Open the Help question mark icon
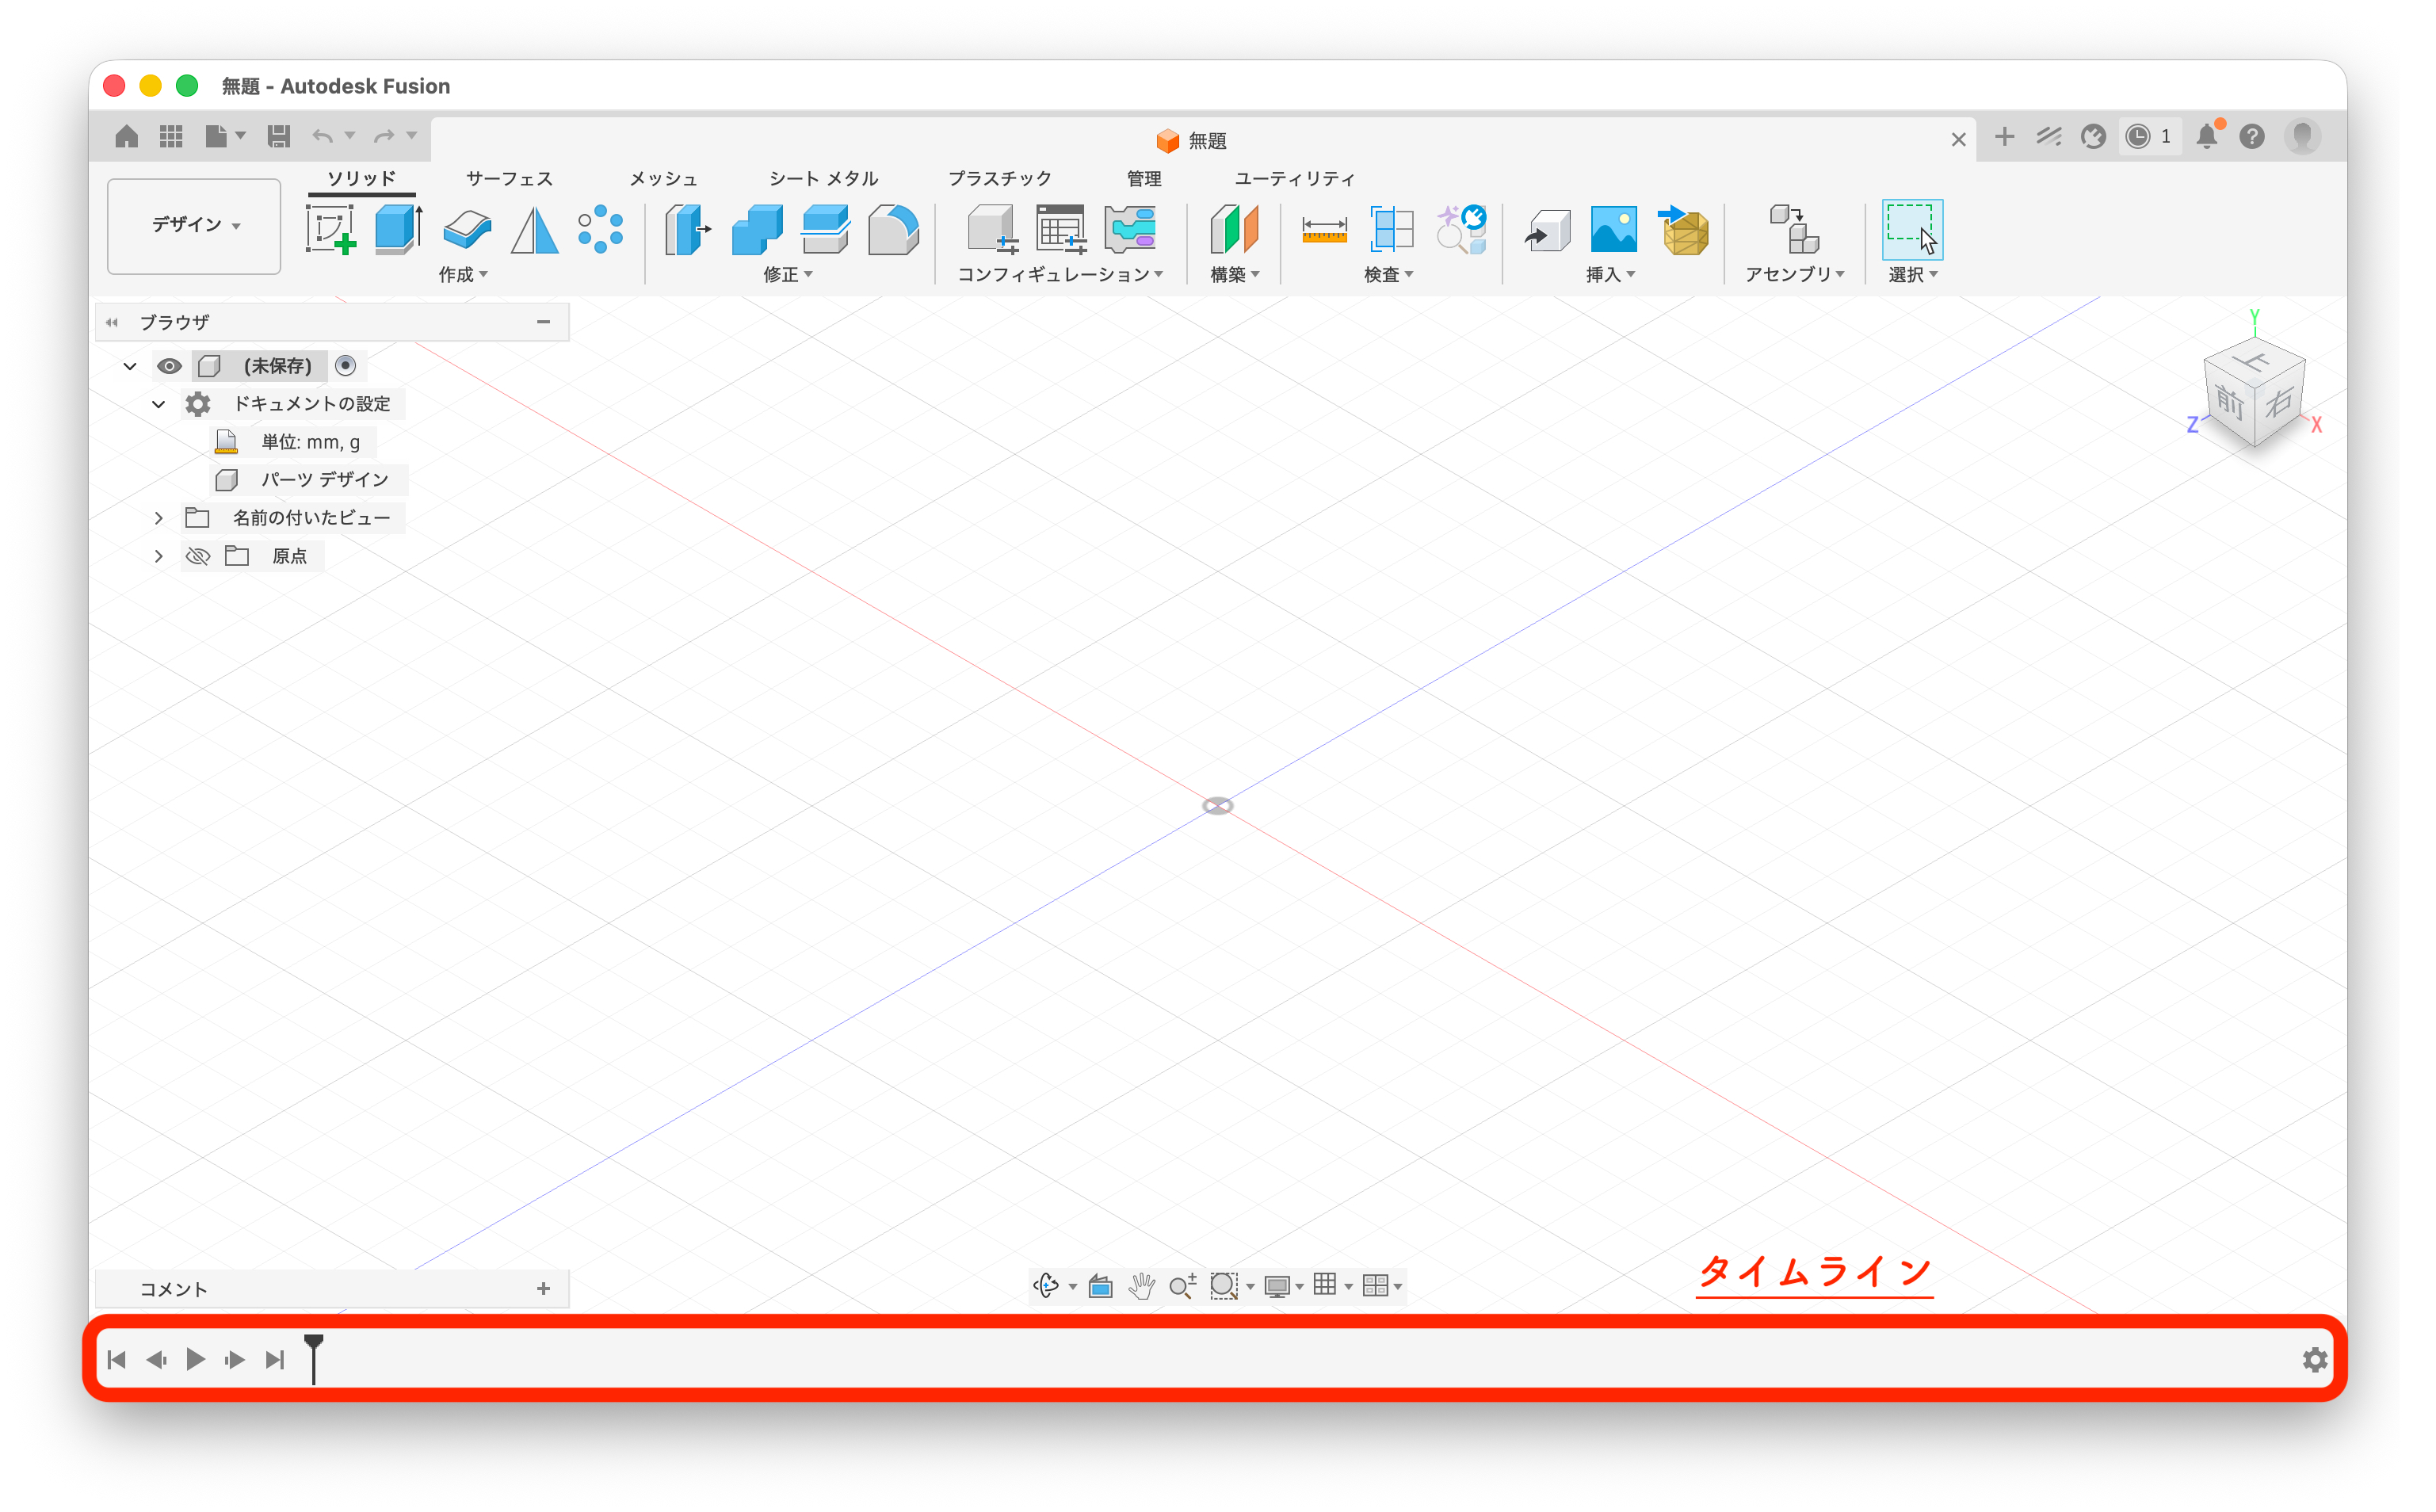Screen dimensions: 2436x1512 point(2251,136)
